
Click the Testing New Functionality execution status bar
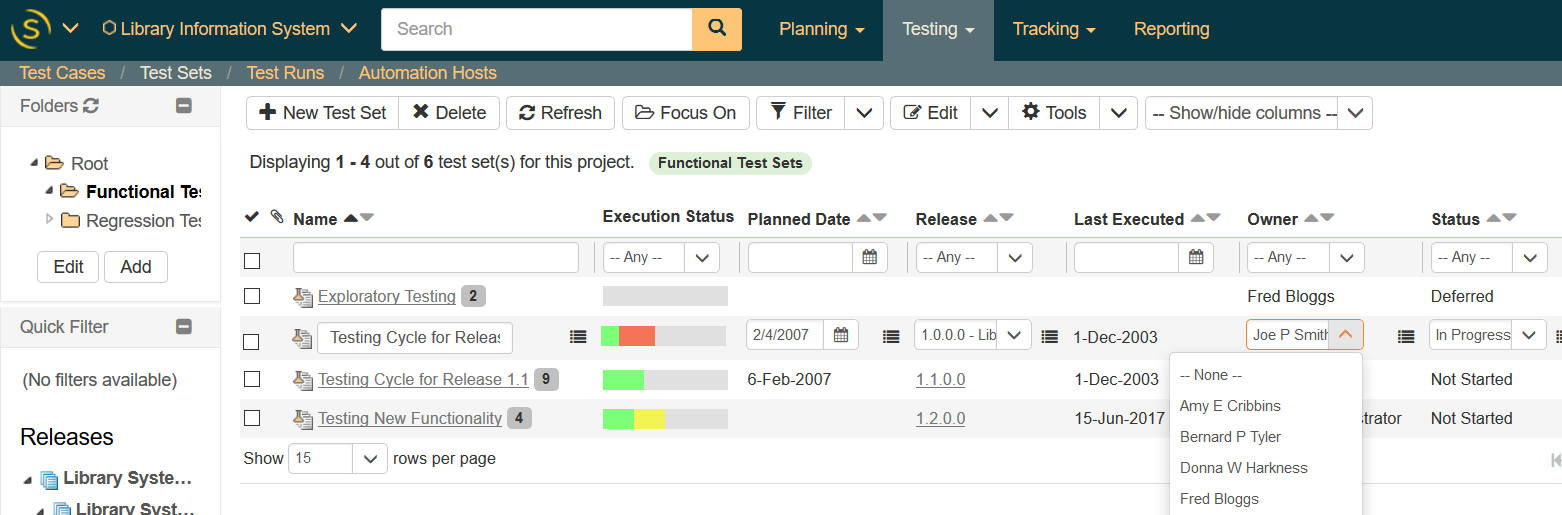(664, 419)
